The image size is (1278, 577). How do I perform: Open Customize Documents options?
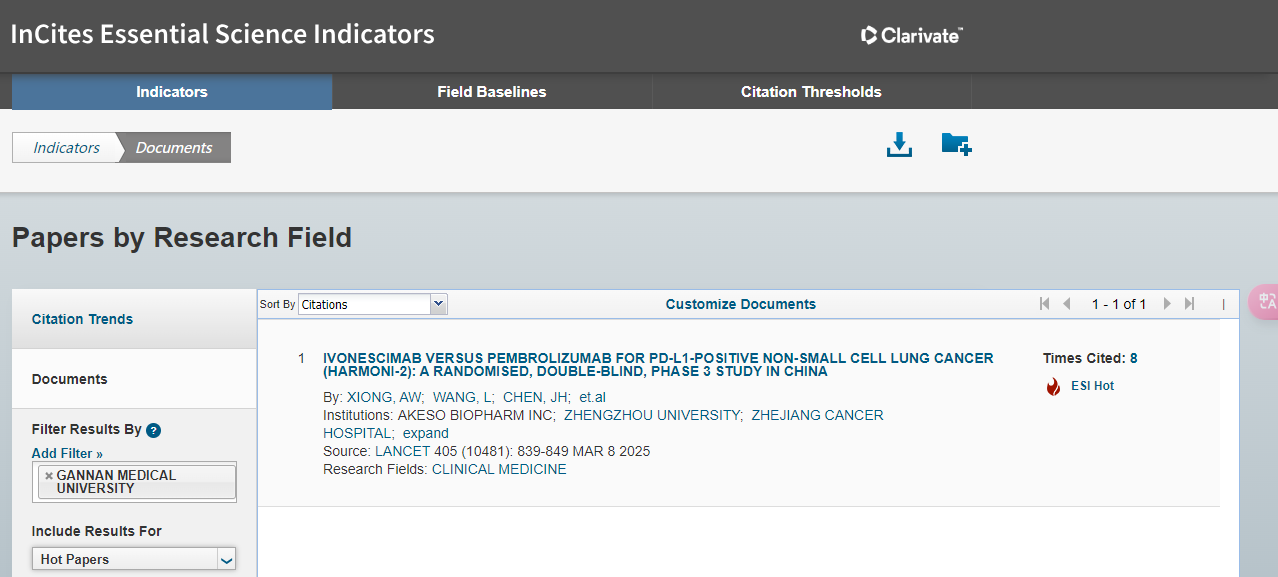[x=740, y=304]
